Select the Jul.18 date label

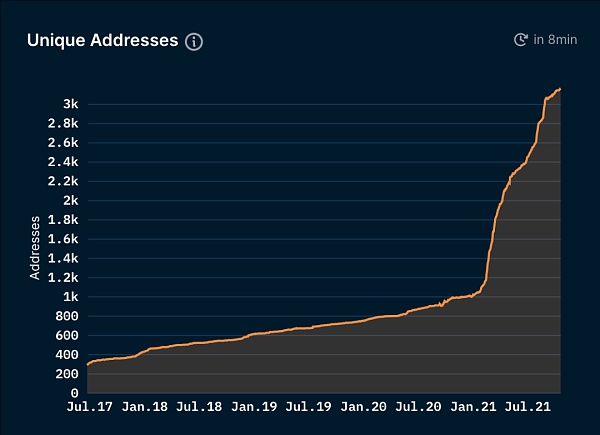click(x=199, y=407)
